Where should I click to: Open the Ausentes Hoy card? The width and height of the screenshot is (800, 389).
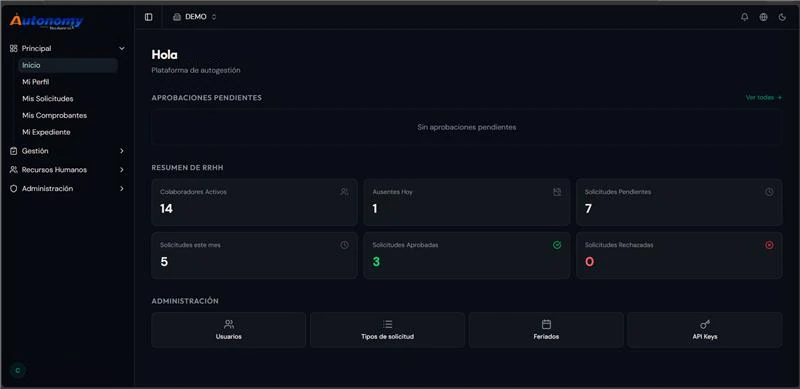pos(467,202)
